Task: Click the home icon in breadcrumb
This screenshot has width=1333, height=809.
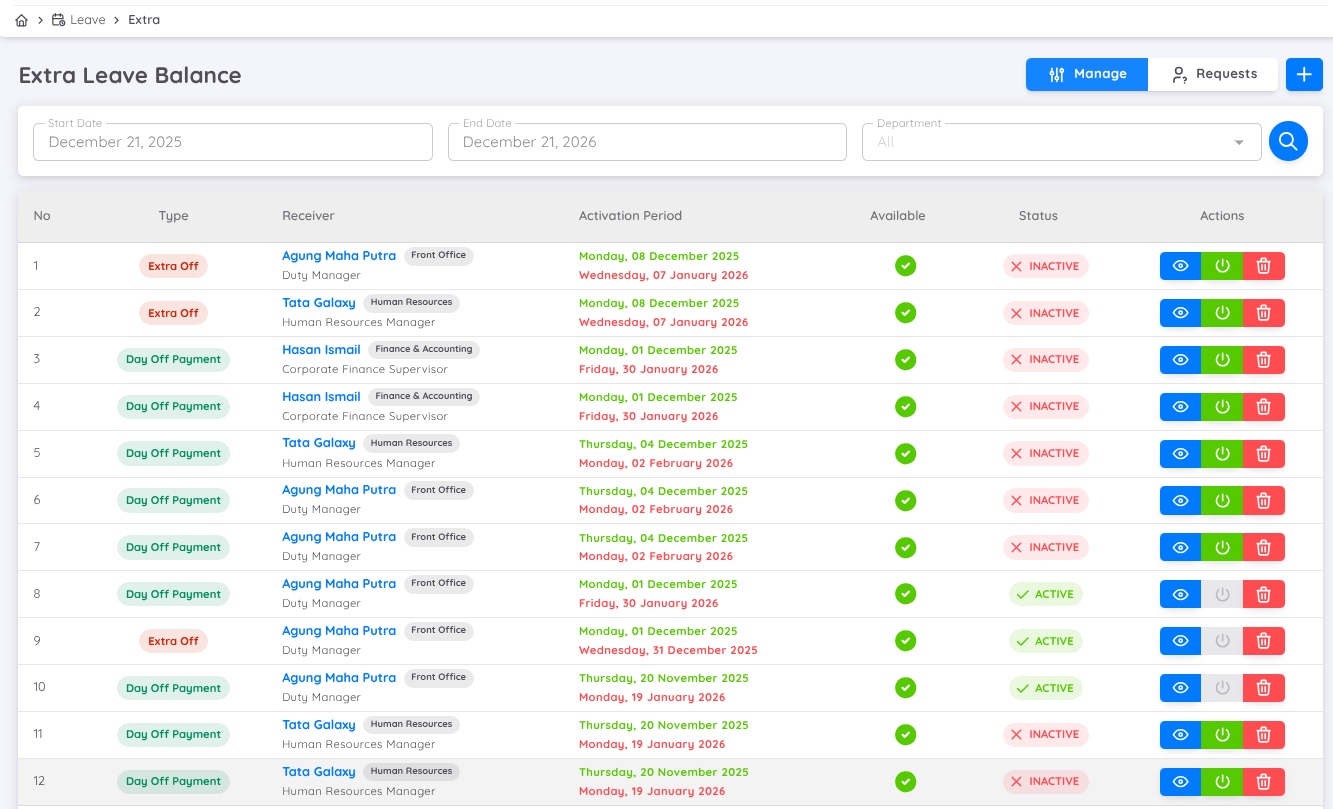Action: (x=22, y=20)
